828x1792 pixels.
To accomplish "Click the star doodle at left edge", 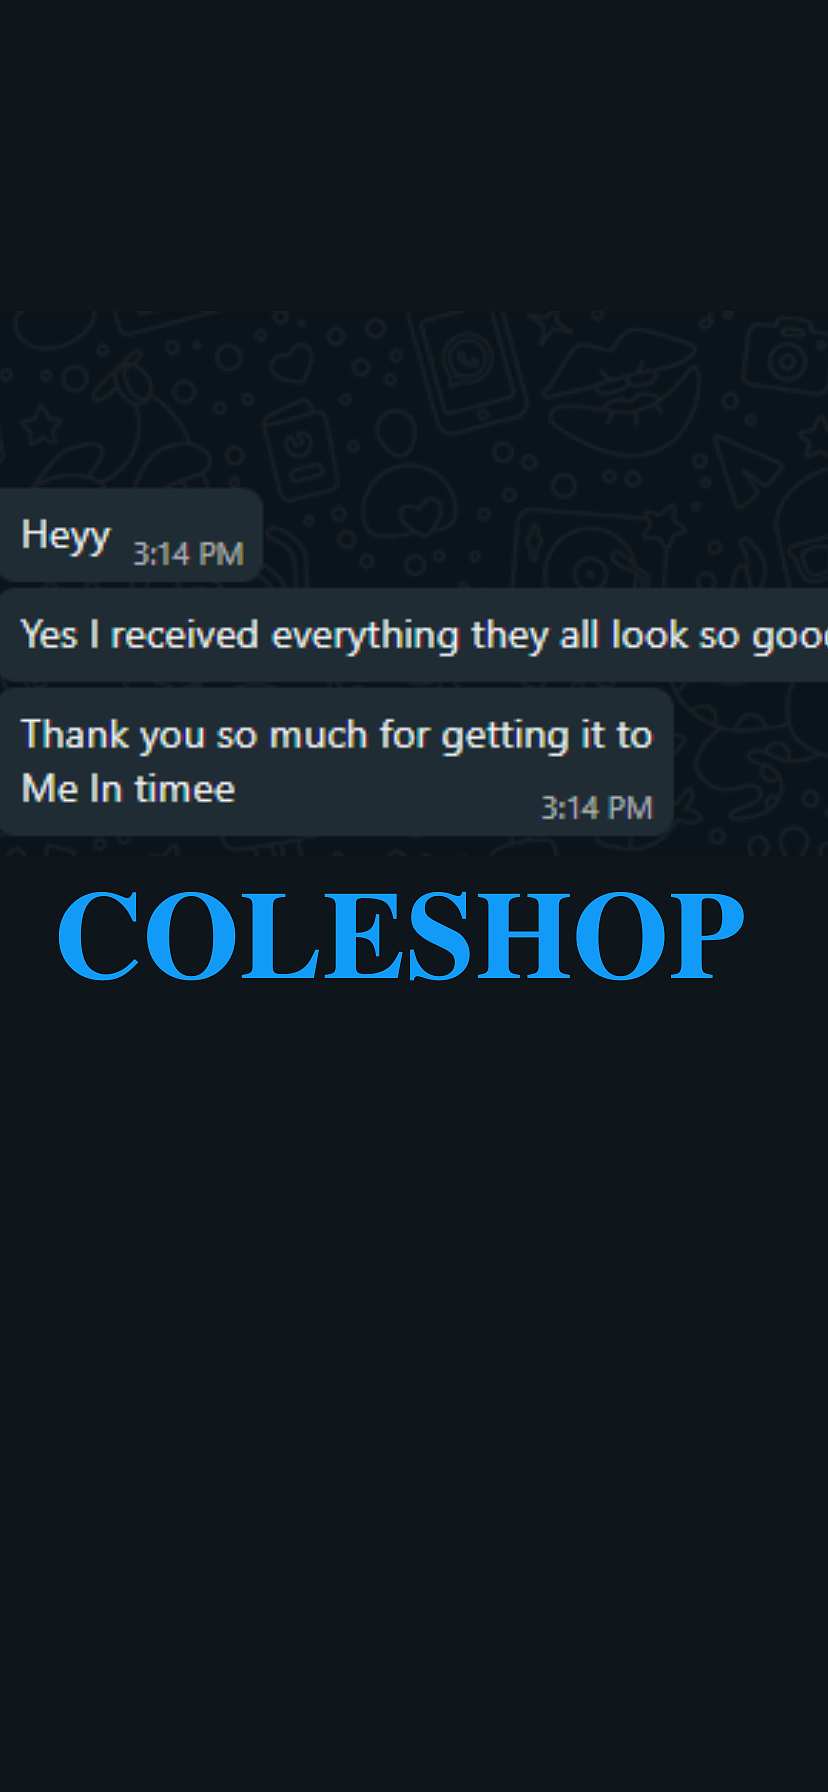I will point(41,425).
